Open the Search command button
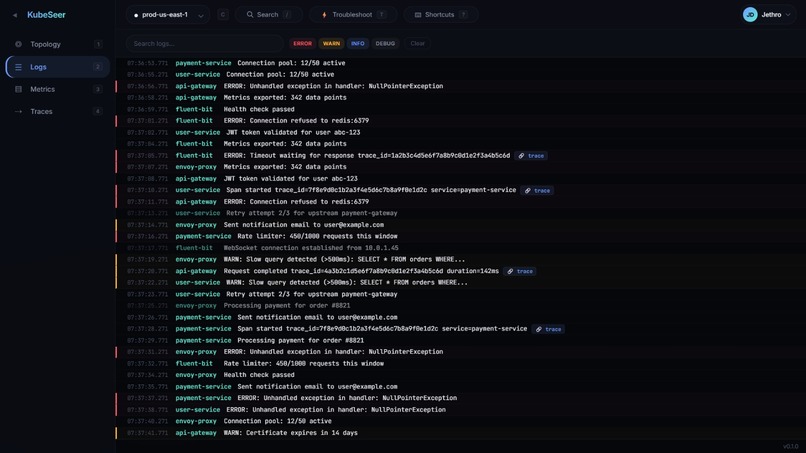 pos(269,15)
